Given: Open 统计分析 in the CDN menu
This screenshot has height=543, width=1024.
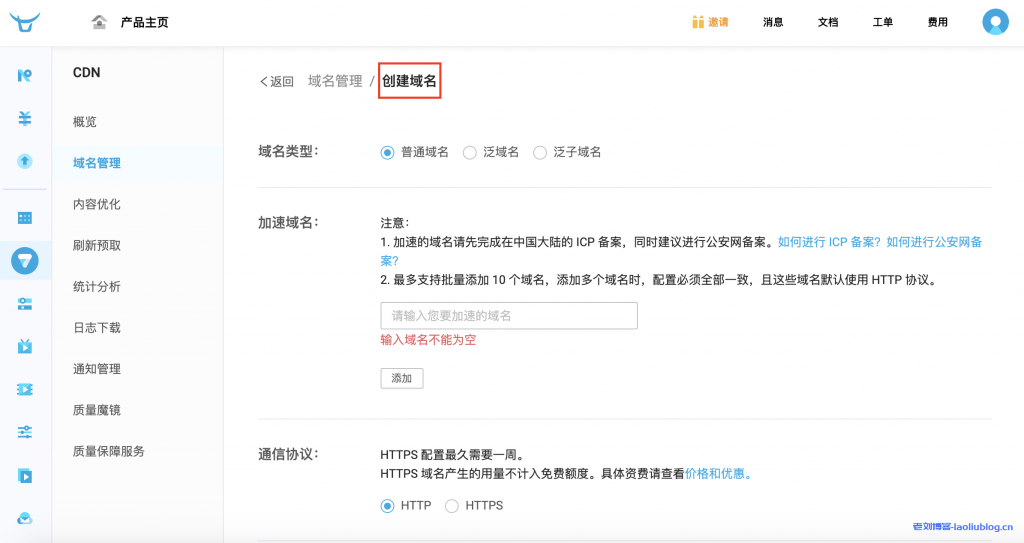Looking at the screenshot, I should coord(97,286).
